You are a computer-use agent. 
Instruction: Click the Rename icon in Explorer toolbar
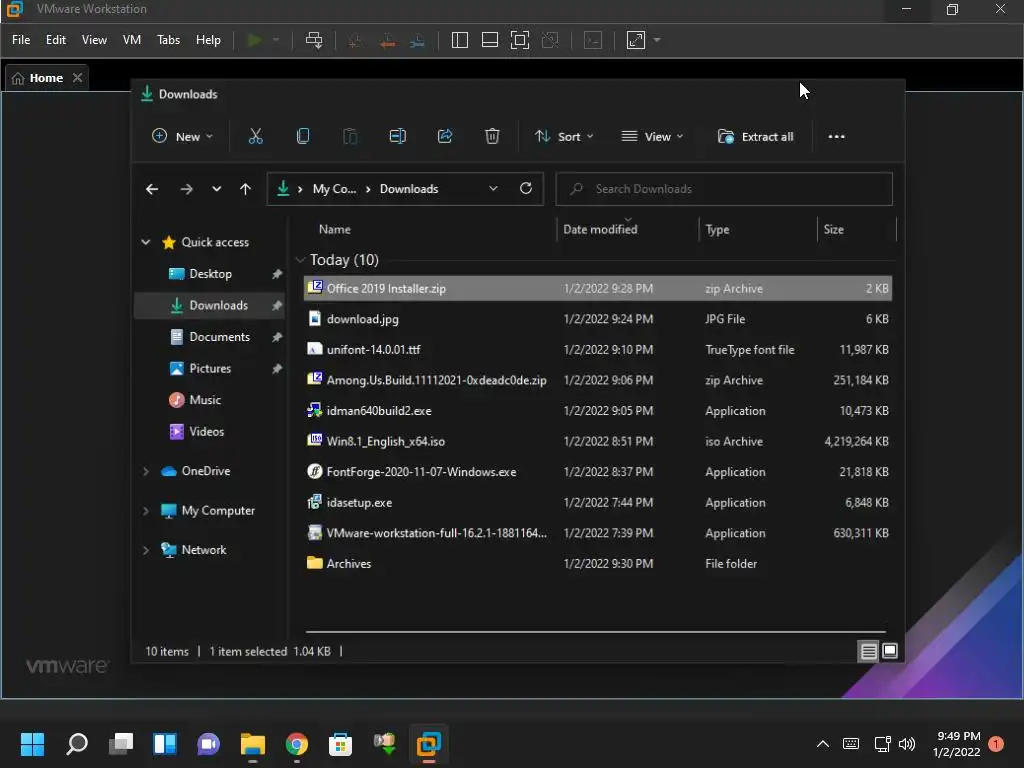[398, 136]
